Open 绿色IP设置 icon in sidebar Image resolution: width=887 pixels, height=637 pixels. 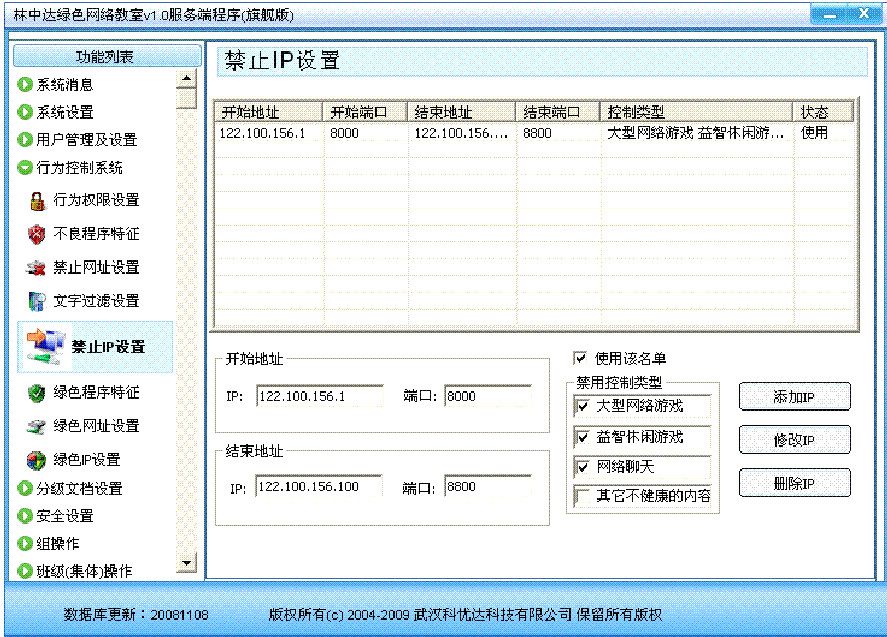pyautogui.click(x=37, y=460)
